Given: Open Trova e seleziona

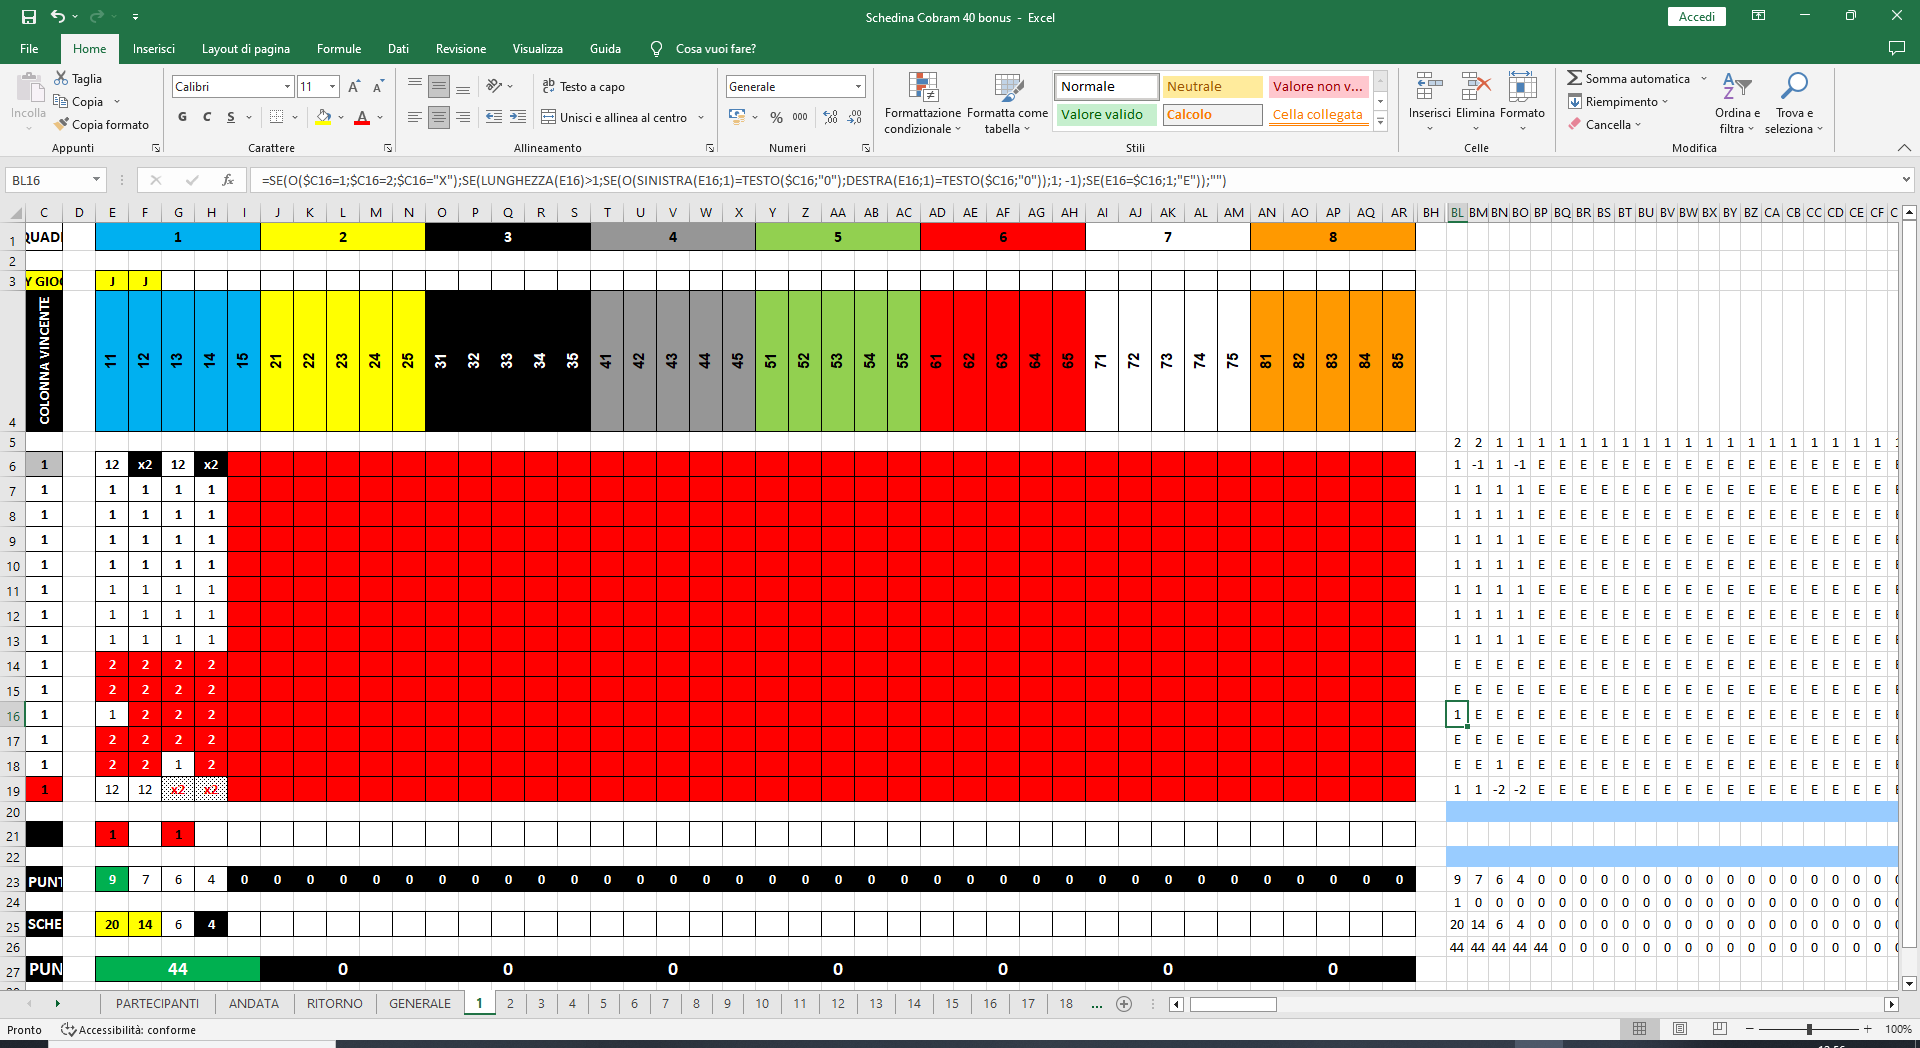Looking at the screenshot, I should [x=1794, y=103].
